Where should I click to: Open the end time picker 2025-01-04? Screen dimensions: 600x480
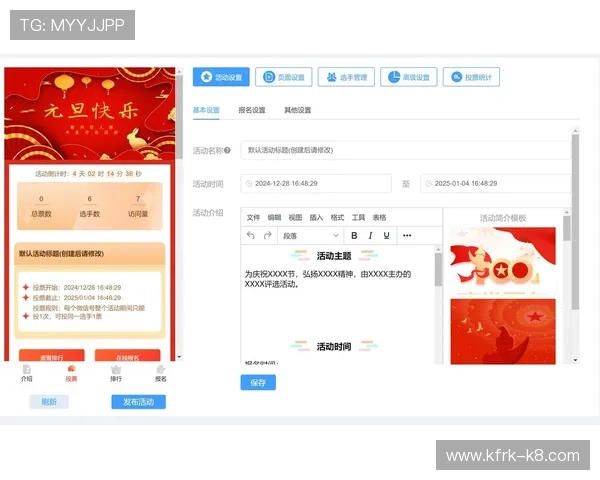pos(496,183)
